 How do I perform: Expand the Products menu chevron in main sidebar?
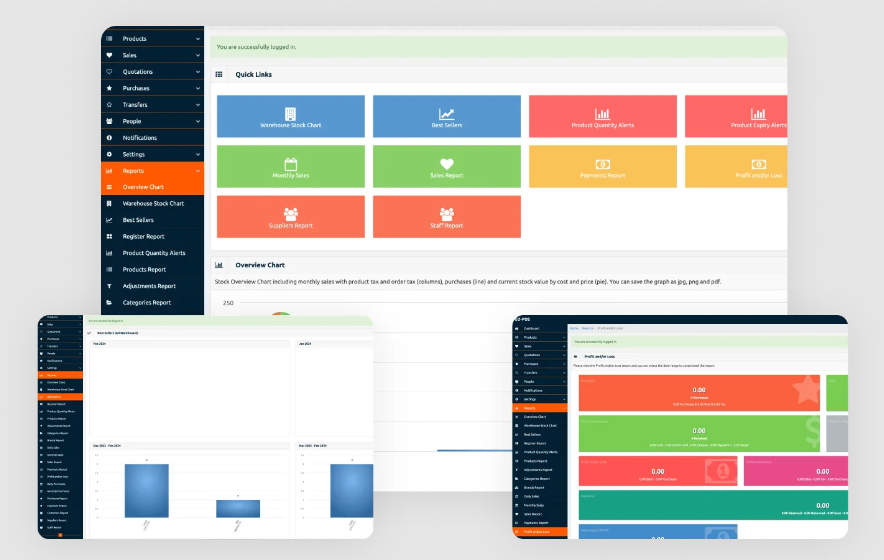tap(198, 39)
